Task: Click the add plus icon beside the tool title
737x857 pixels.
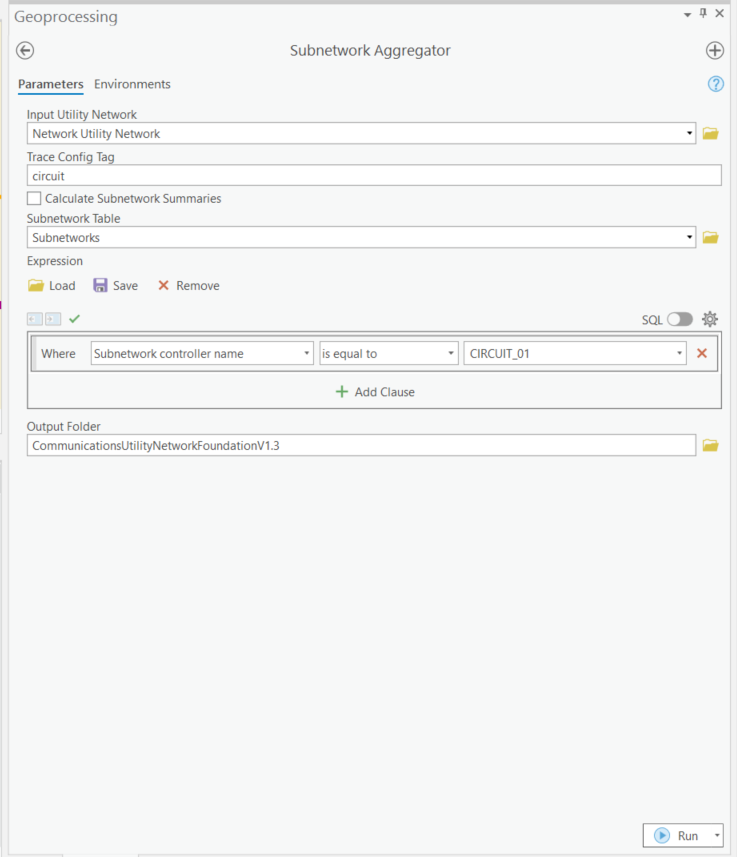Action: 714,51
